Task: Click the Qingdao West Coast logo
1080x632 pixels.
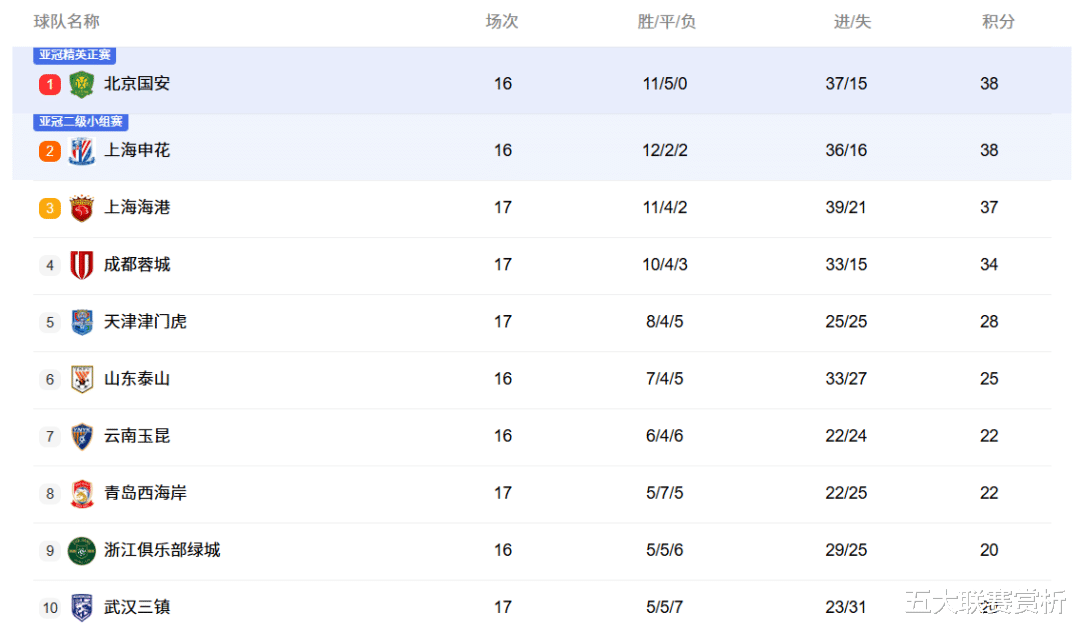Action: 81,494
